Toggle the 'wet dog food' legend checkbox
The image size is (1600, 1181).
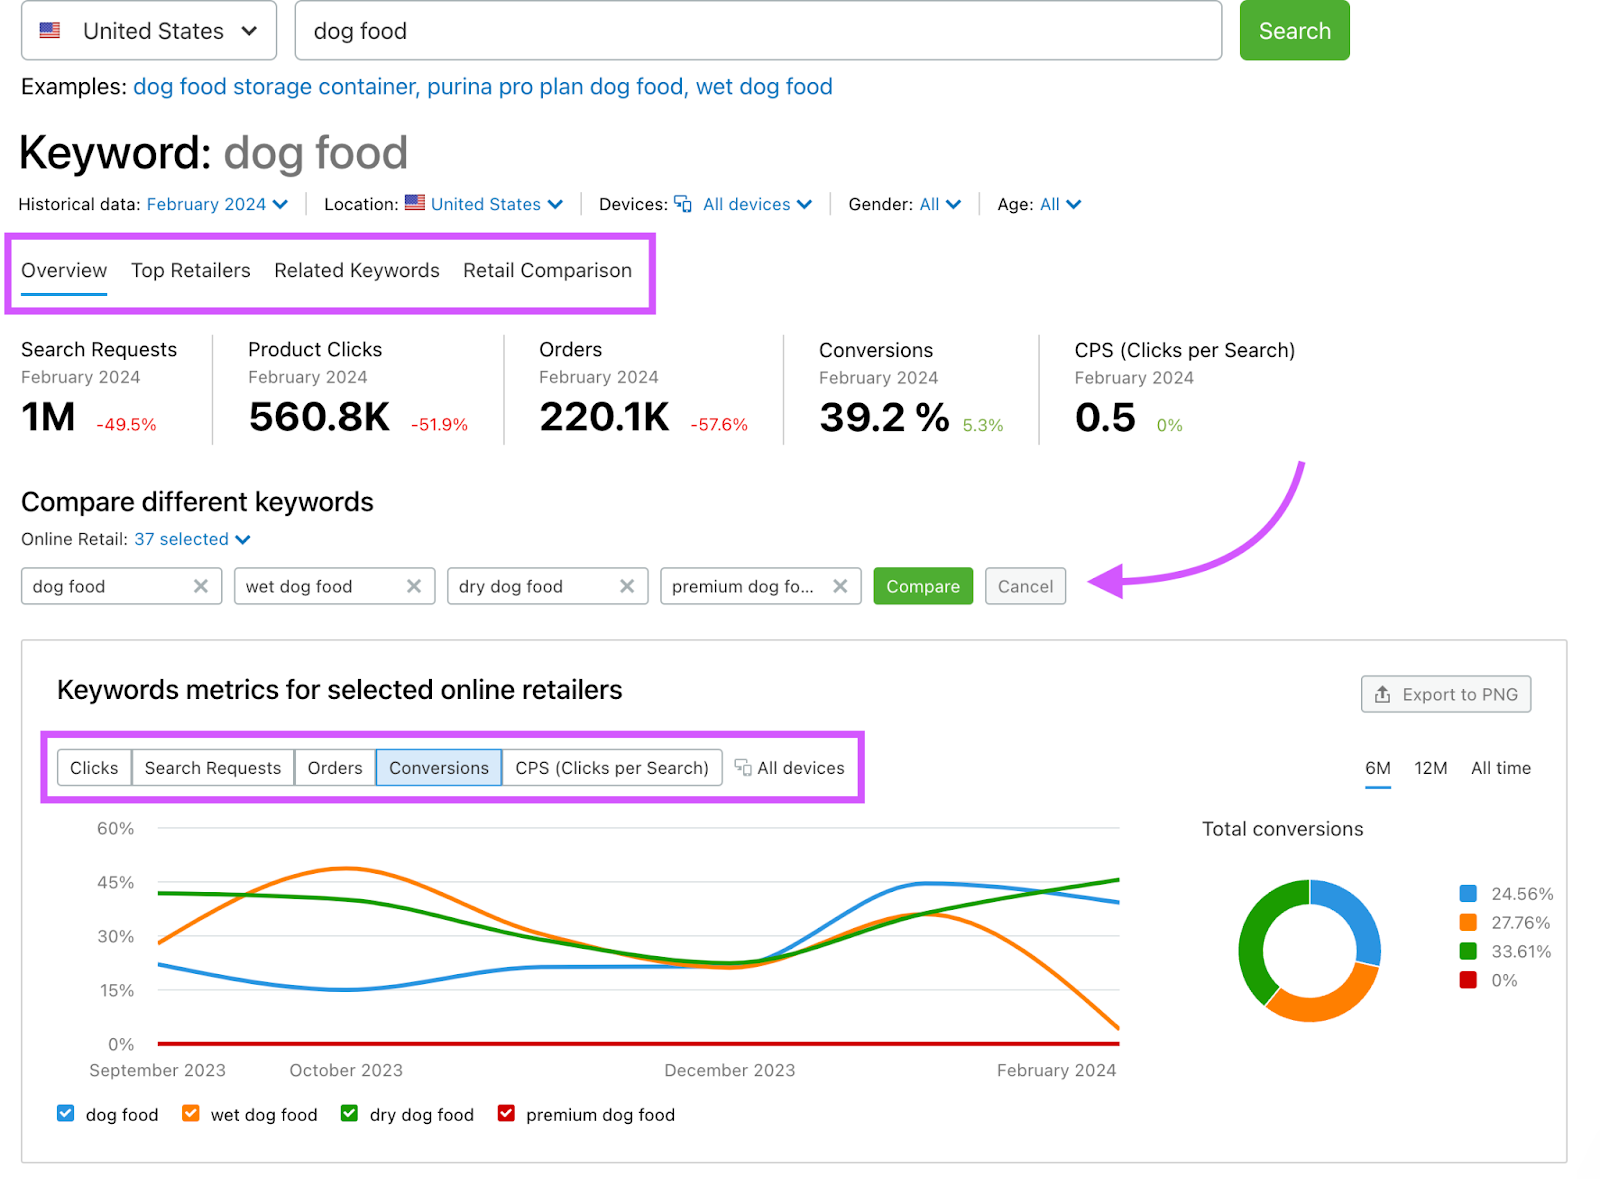(191, 1113)
